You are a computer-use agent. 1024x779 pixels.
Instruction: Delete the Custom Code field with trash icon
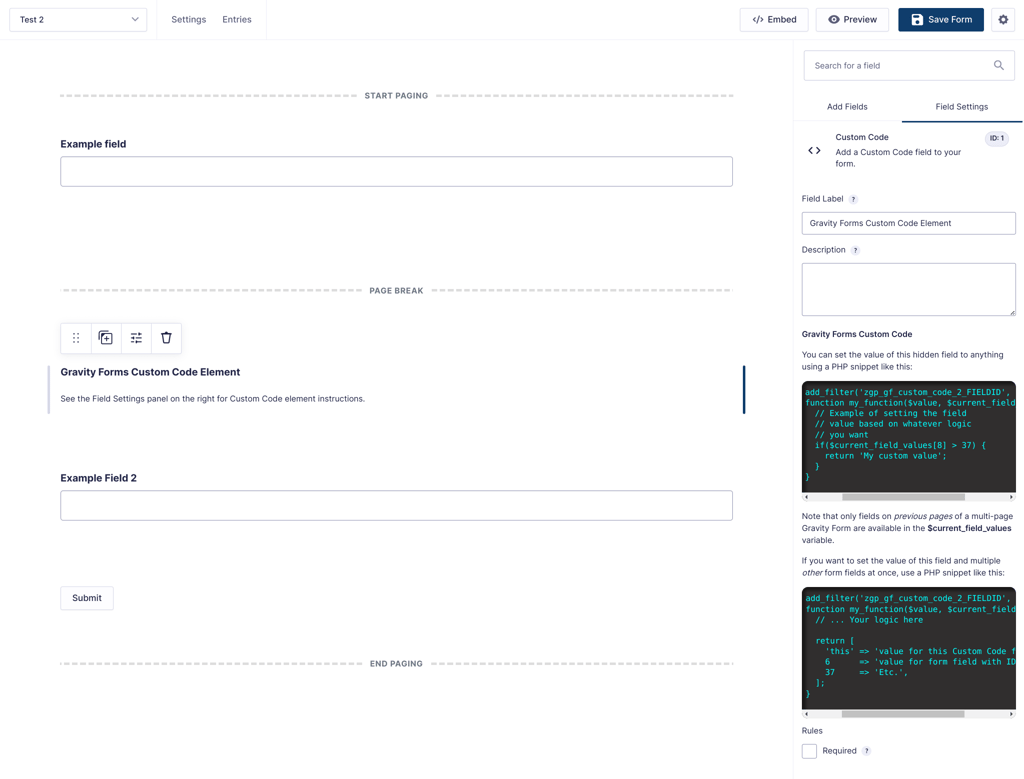pyautogui.click(x=166, y=338)
